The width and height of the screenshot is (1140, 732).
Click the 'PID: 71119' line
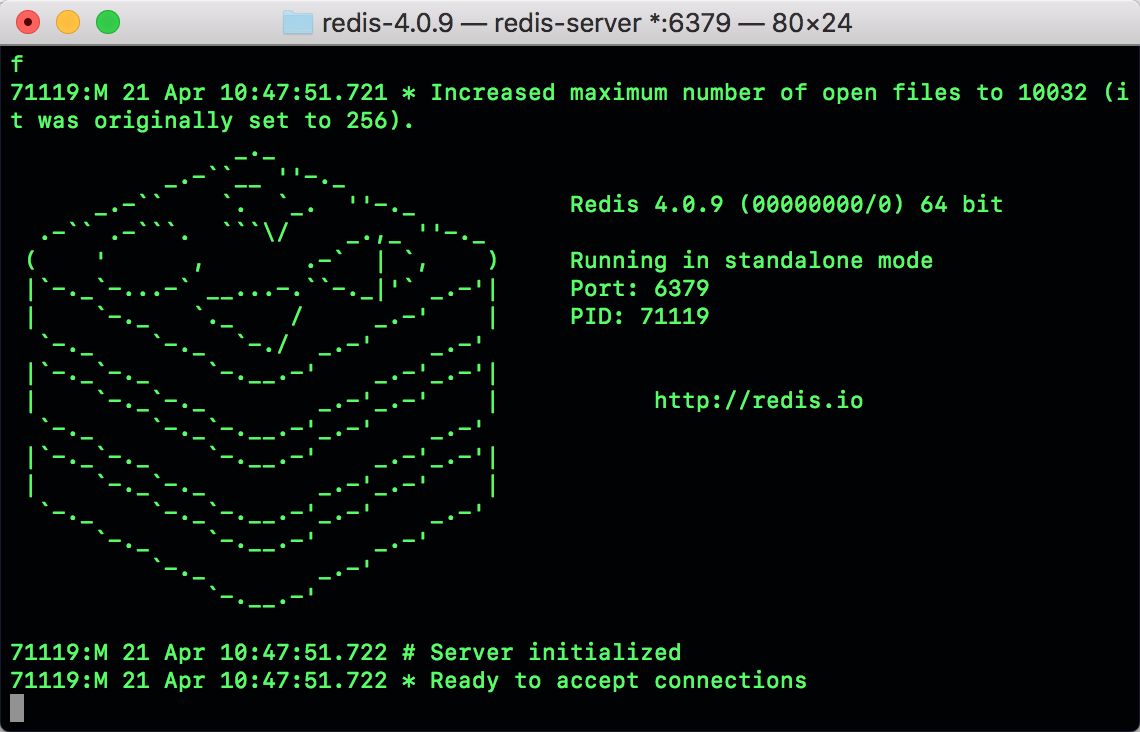click(639, 317)
